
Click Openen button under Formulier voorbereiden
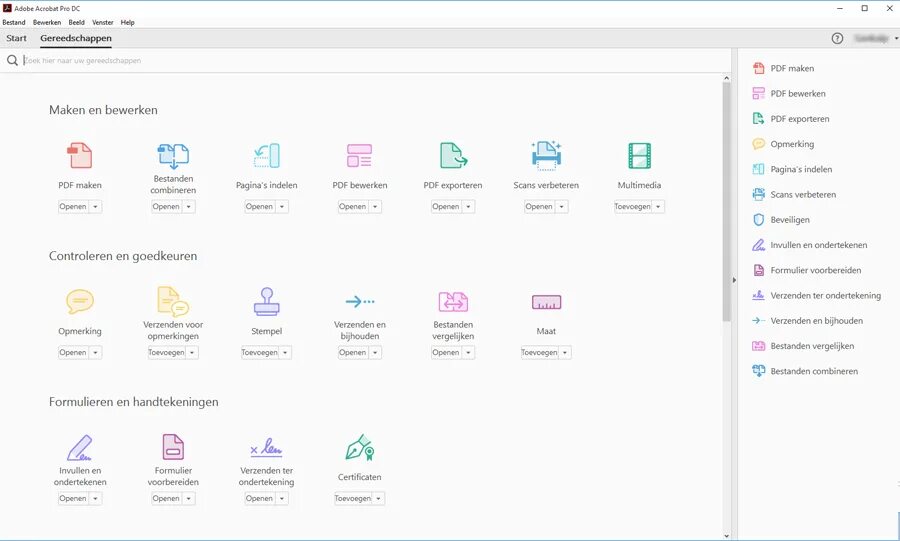[166, 499]
